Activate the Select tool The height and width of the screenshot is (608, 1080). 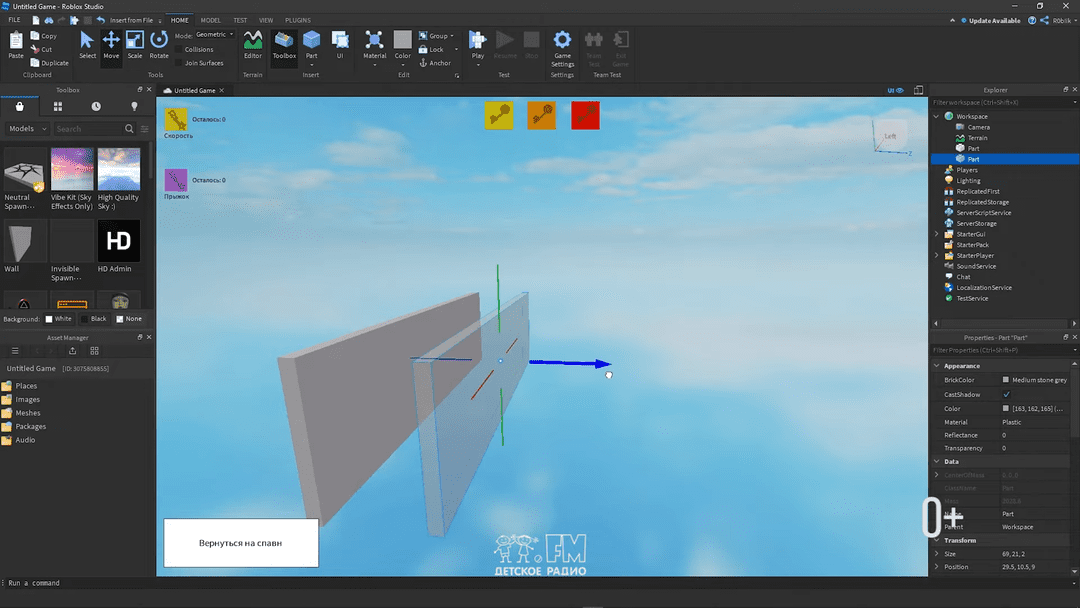tap(87, 45)
